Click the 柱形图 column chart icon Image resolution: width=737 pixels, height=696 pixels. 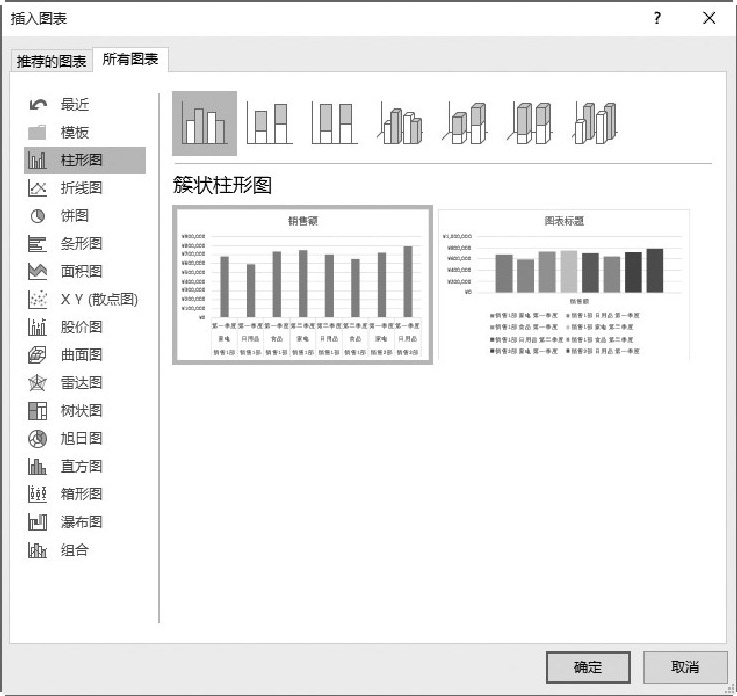(x=37, y=160)
